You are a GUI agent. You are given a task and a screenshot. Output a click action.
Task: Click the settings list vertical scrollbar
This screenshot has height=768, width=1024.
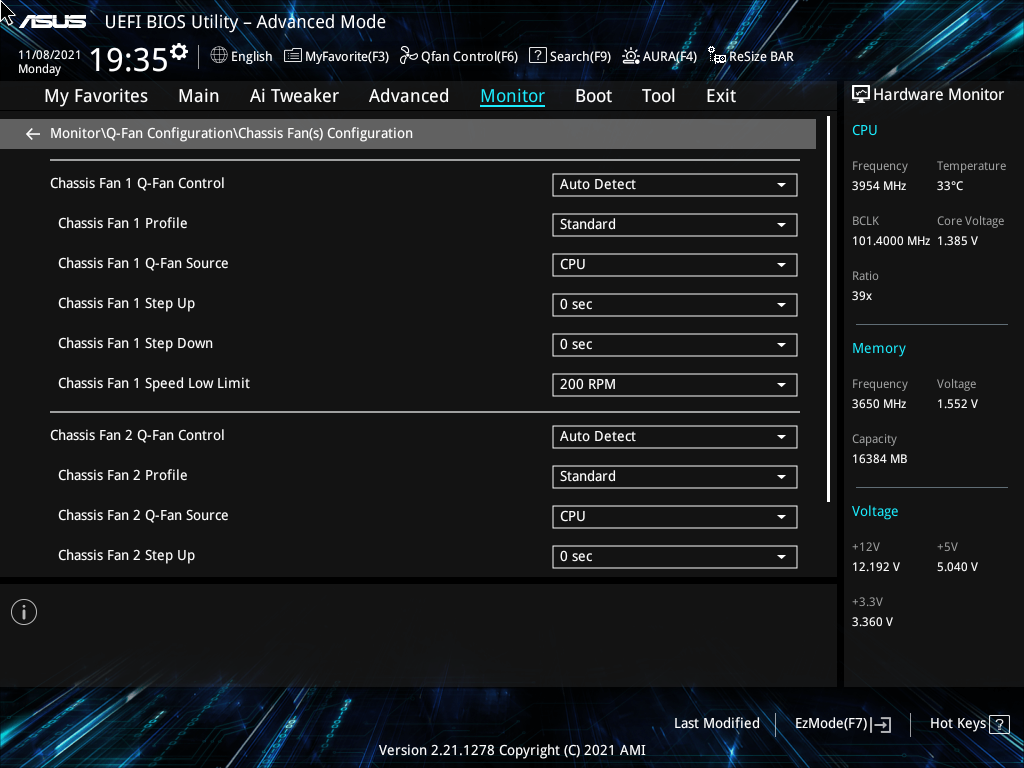828,309
